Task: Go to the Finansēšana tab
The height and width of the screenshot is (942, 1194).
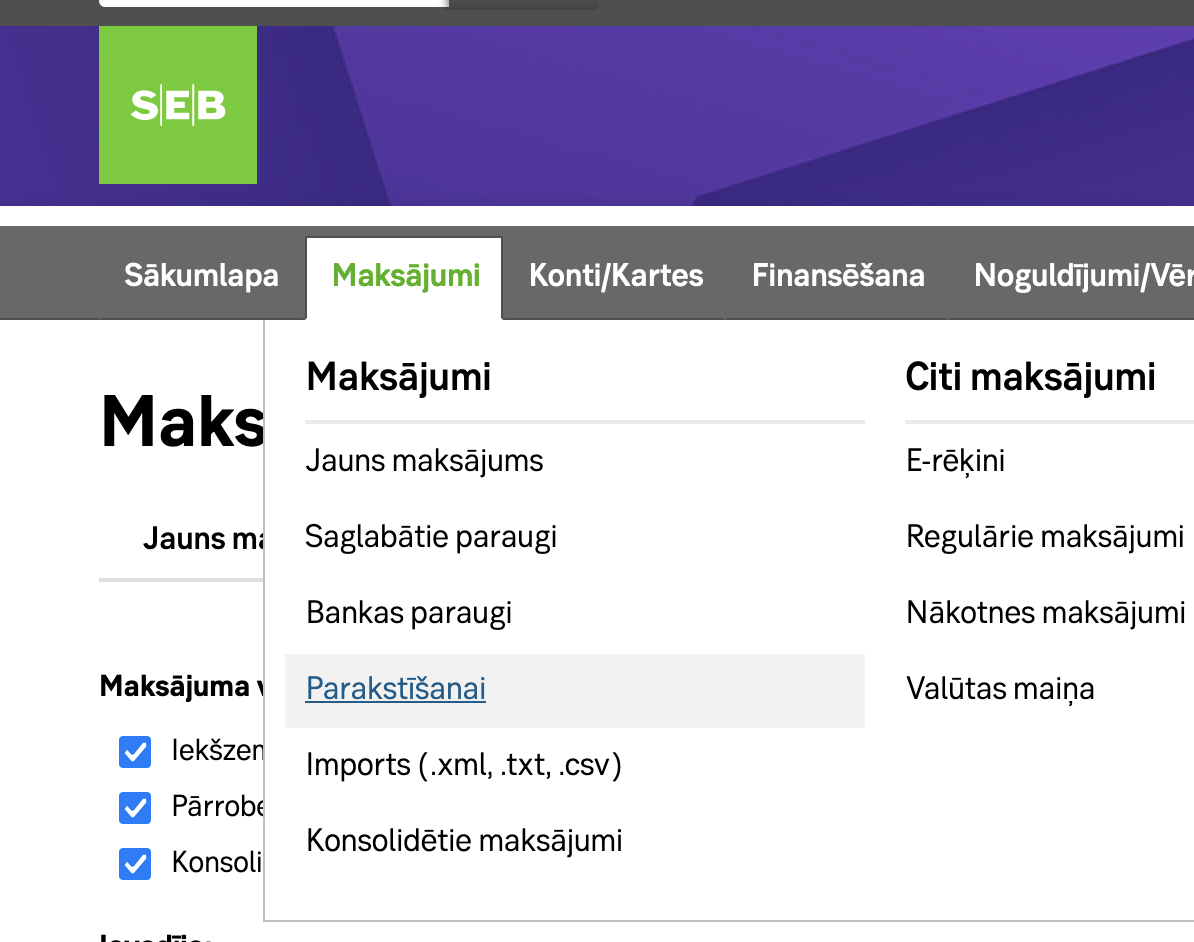Action: 838,275
